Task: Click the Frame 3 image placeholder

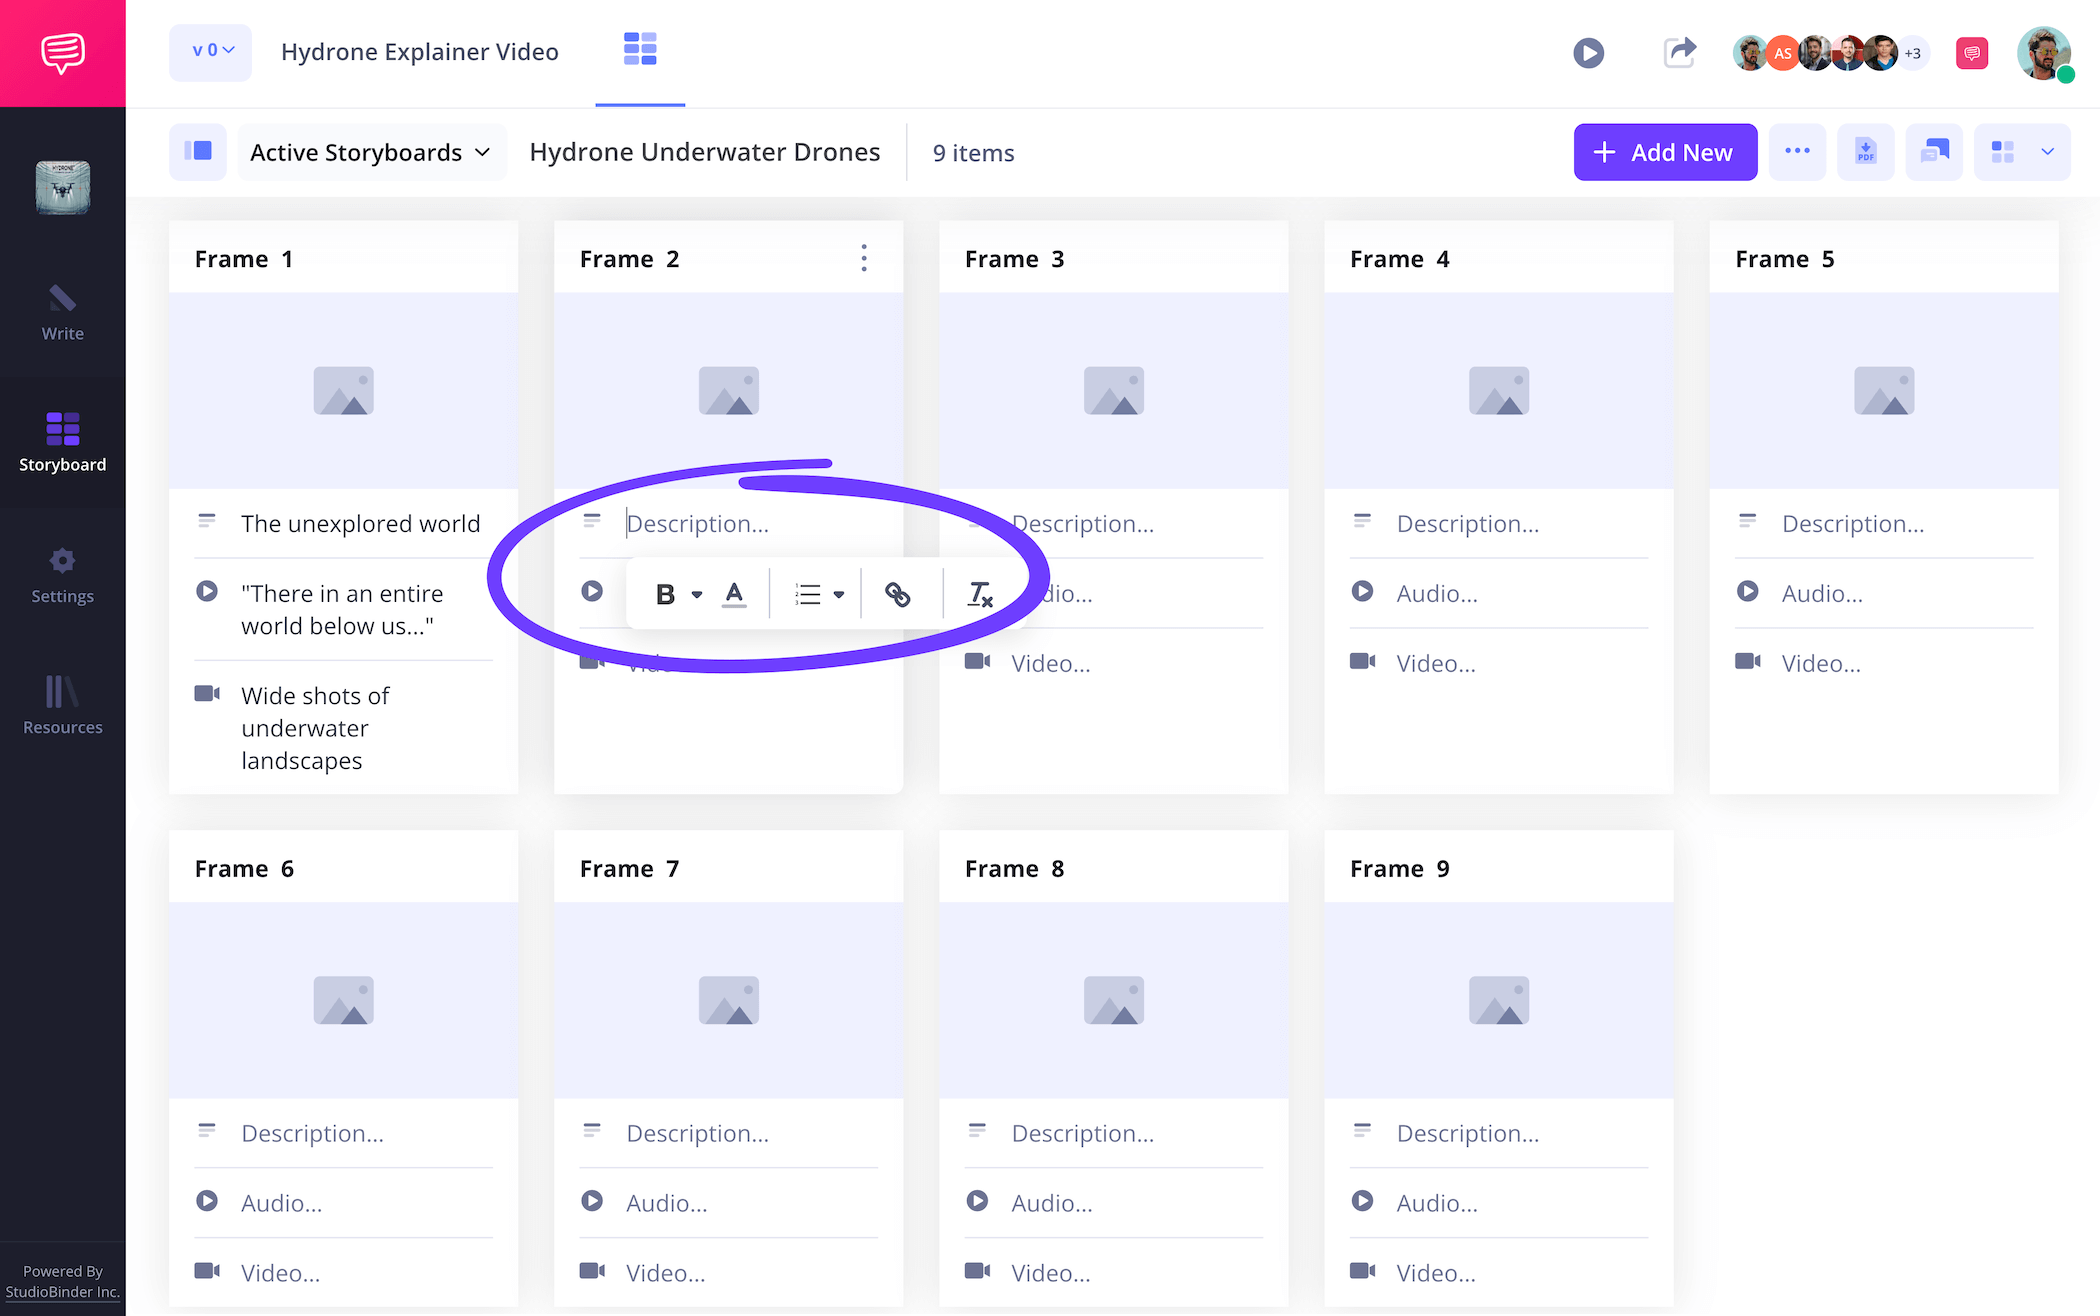Action: 1113,390
